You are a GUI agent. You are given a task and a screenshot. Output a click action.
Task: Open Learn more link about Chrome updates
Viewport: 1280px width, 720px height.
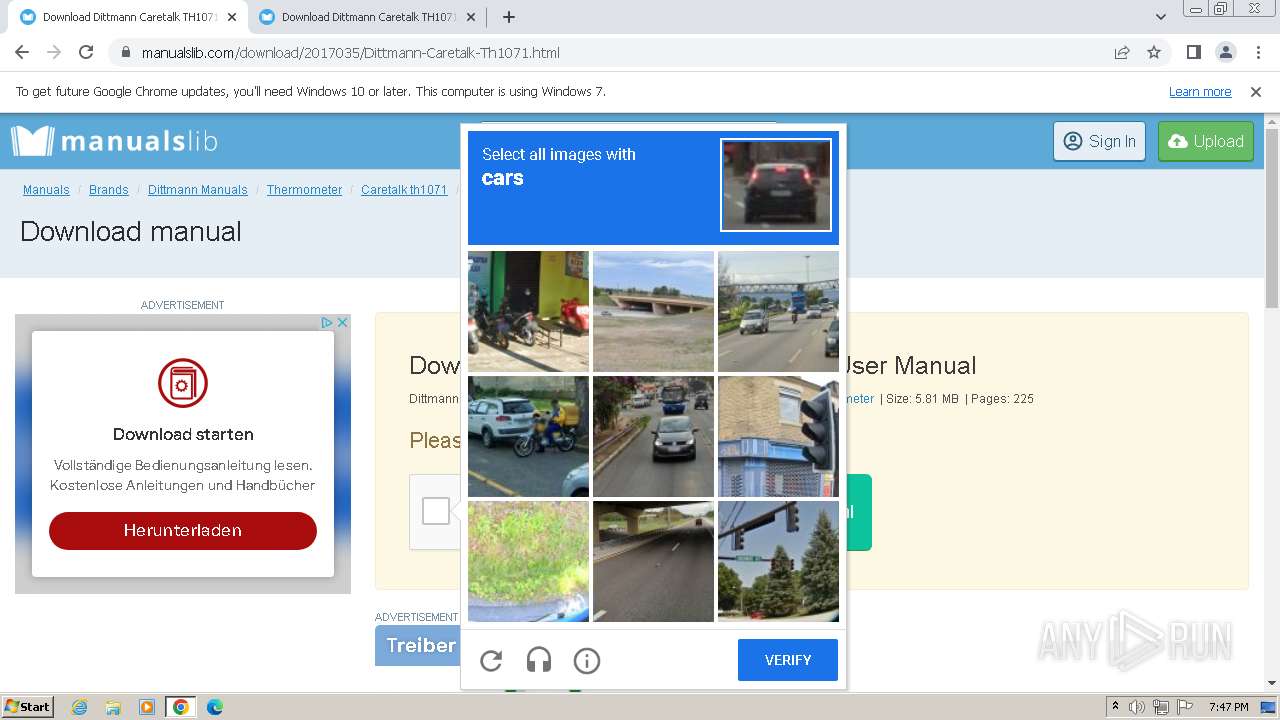1200,91
